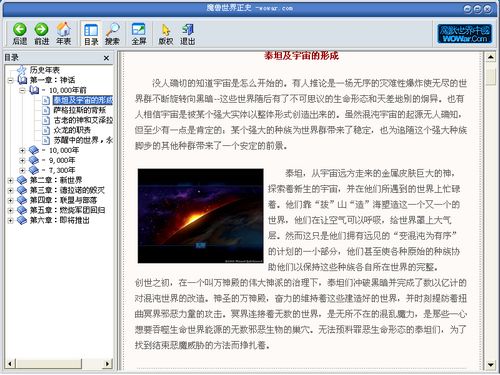Click the book icon of 第四章：联盟与部落

tap(22, 200)
